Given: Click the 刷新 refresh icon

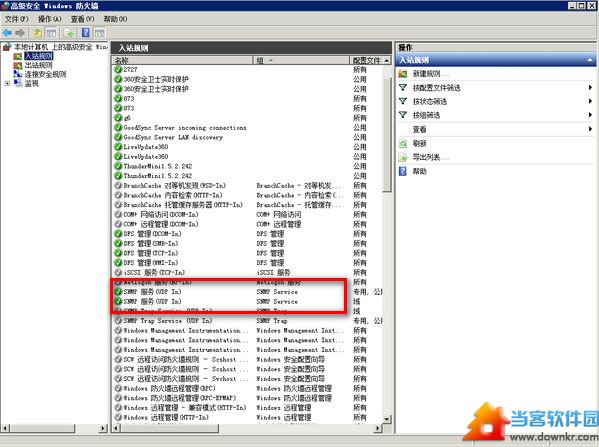Looking at the screenshot, I should click(403, 144).
